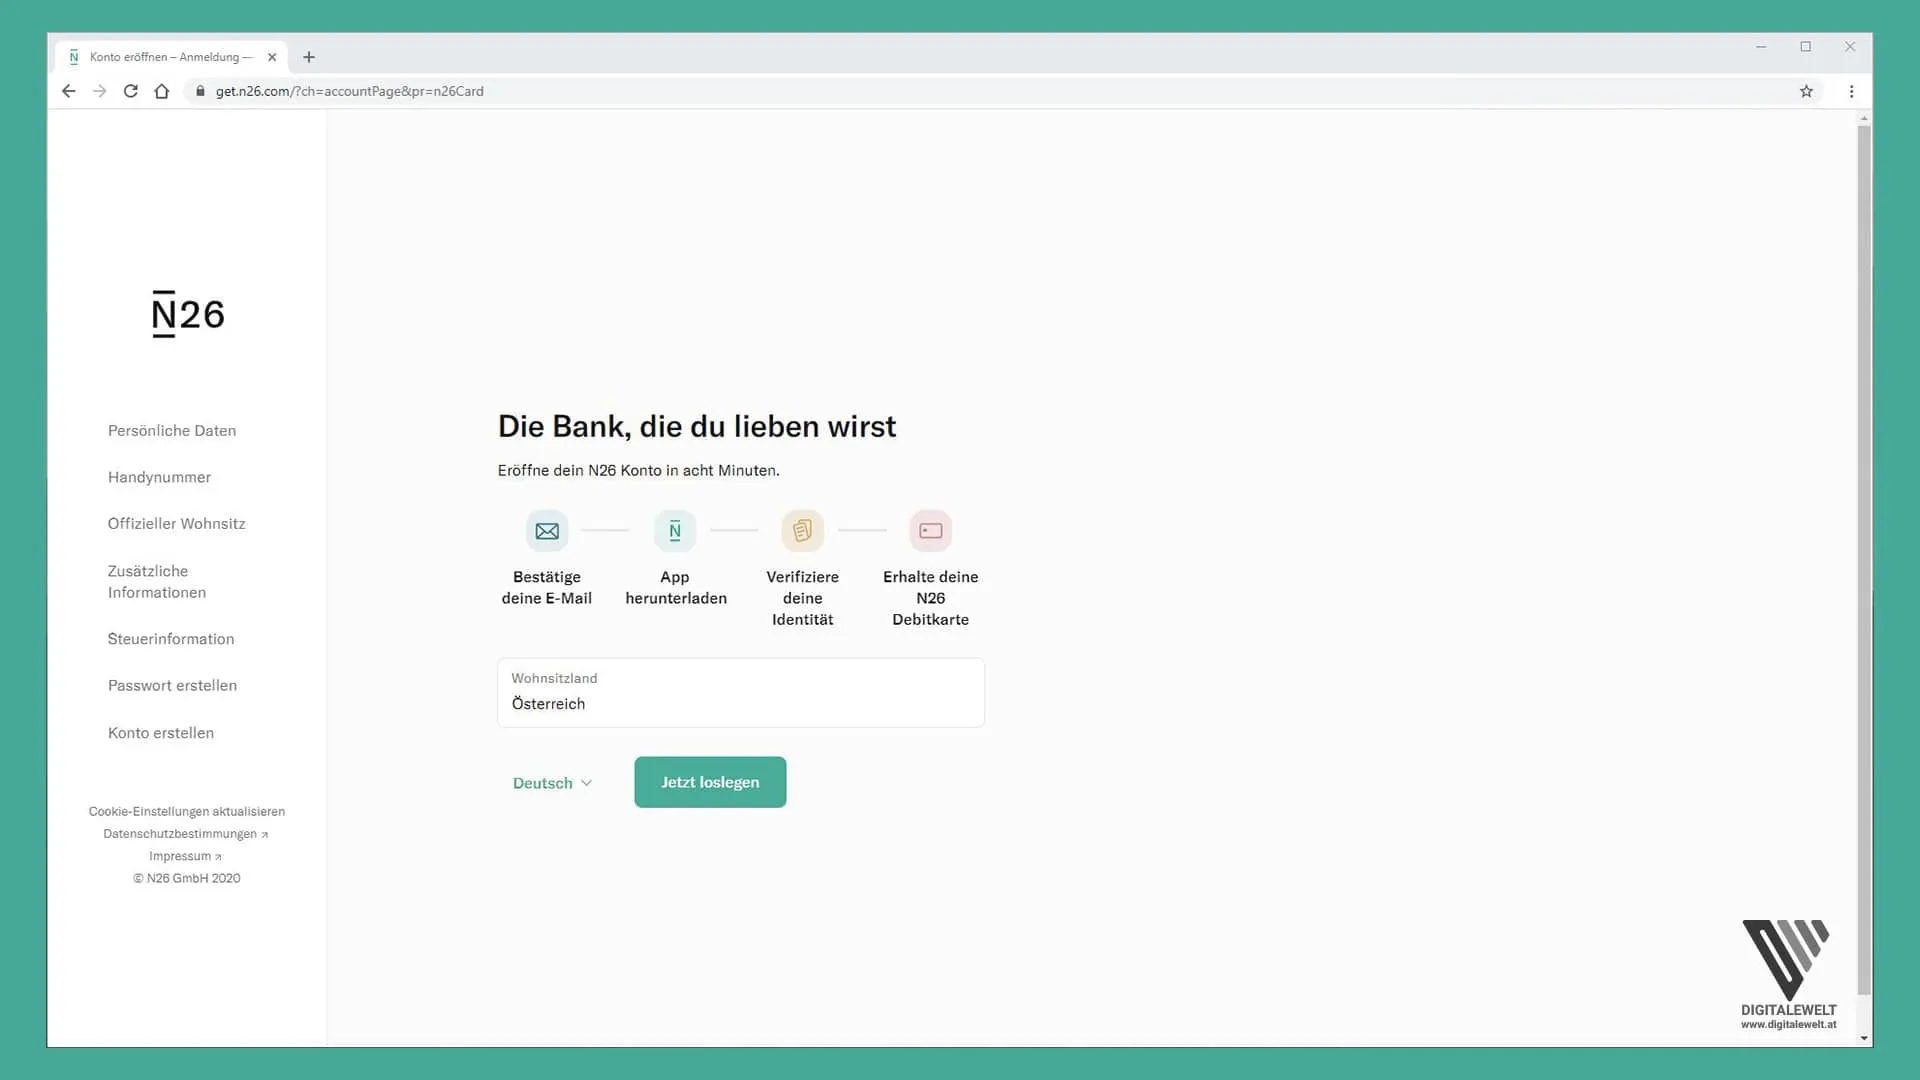Go to the browser home page
Image resolution: width=1920 pixels, height=1080 pixels.
[x=162, y=91]
